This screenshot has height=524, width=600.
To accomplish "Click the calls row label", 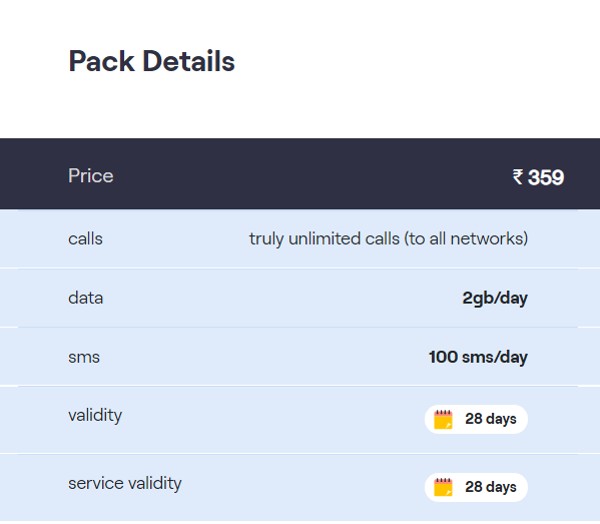I will coord(85,239).
